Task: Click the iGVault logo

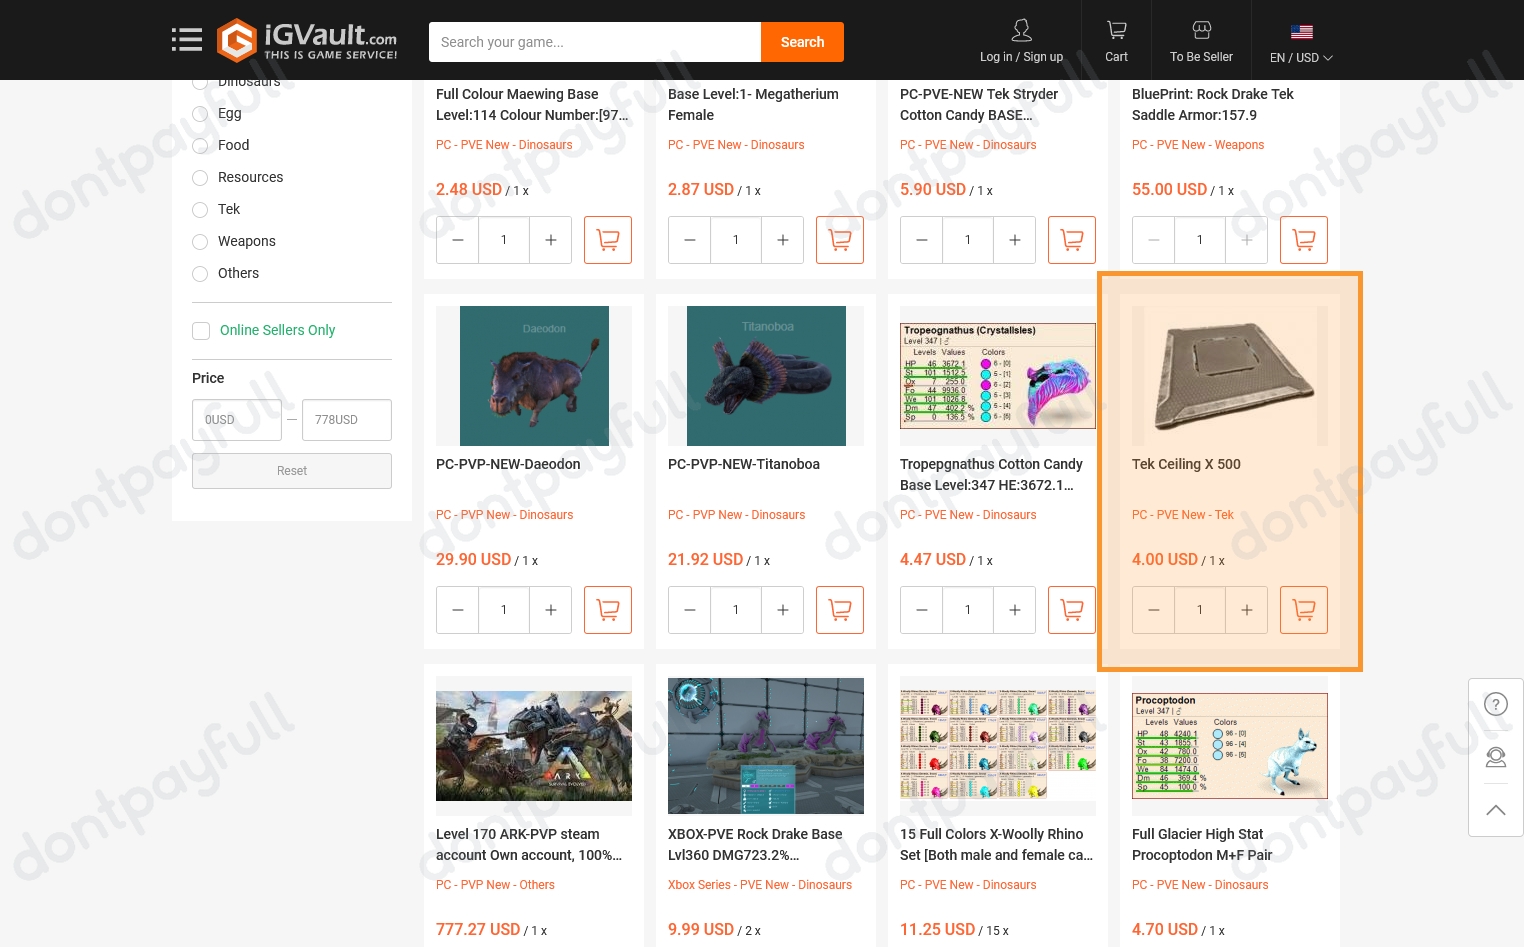Action: tap(308, 41)
